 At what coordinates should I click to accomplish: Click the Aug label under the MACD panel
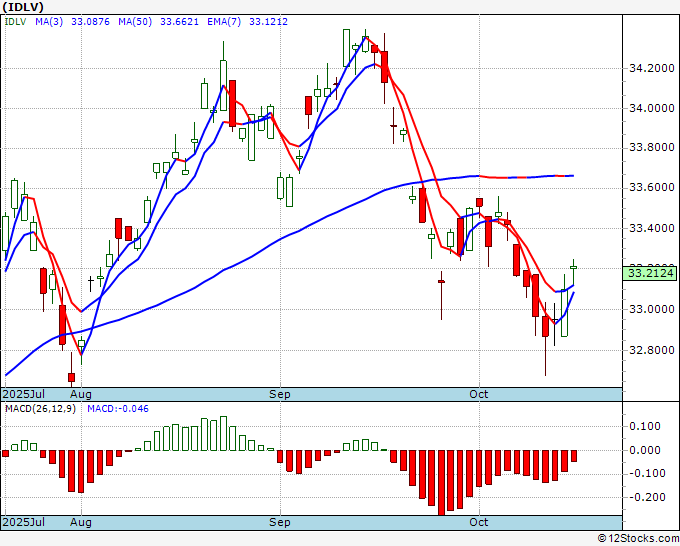click(x=81, y=522)
